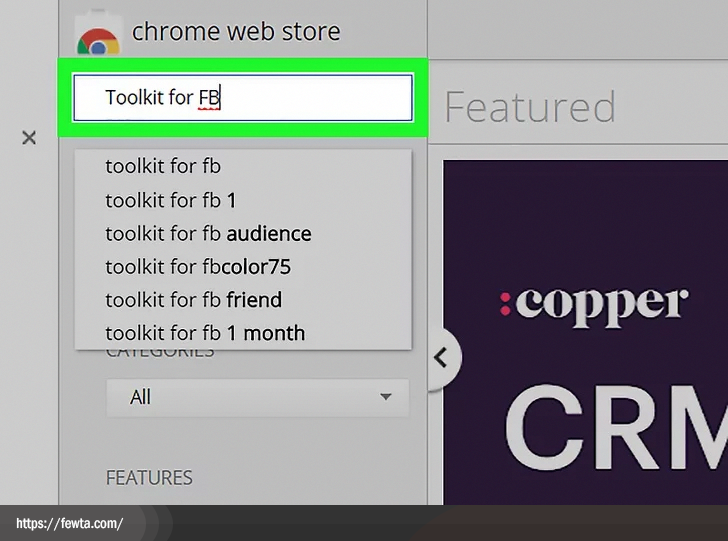The height and width of the screenshot is (541, 728).
Task: Click the 'FEATURES' section label
Action: point(149,478)
